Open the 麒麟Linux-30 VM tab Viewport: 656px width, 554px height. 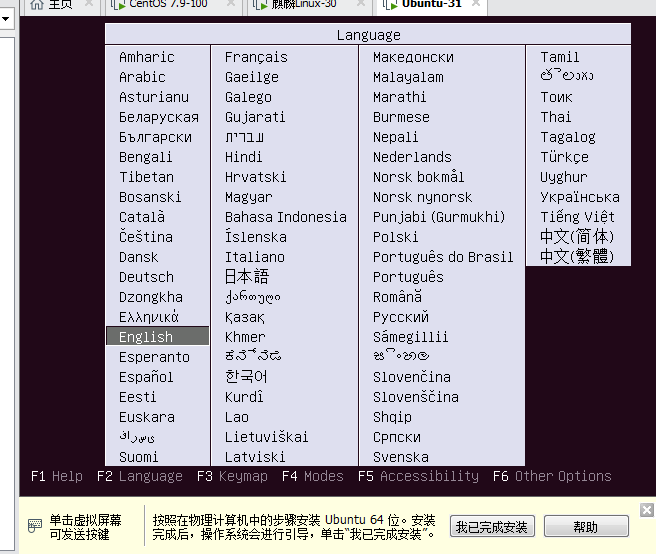tap(303, 5)
